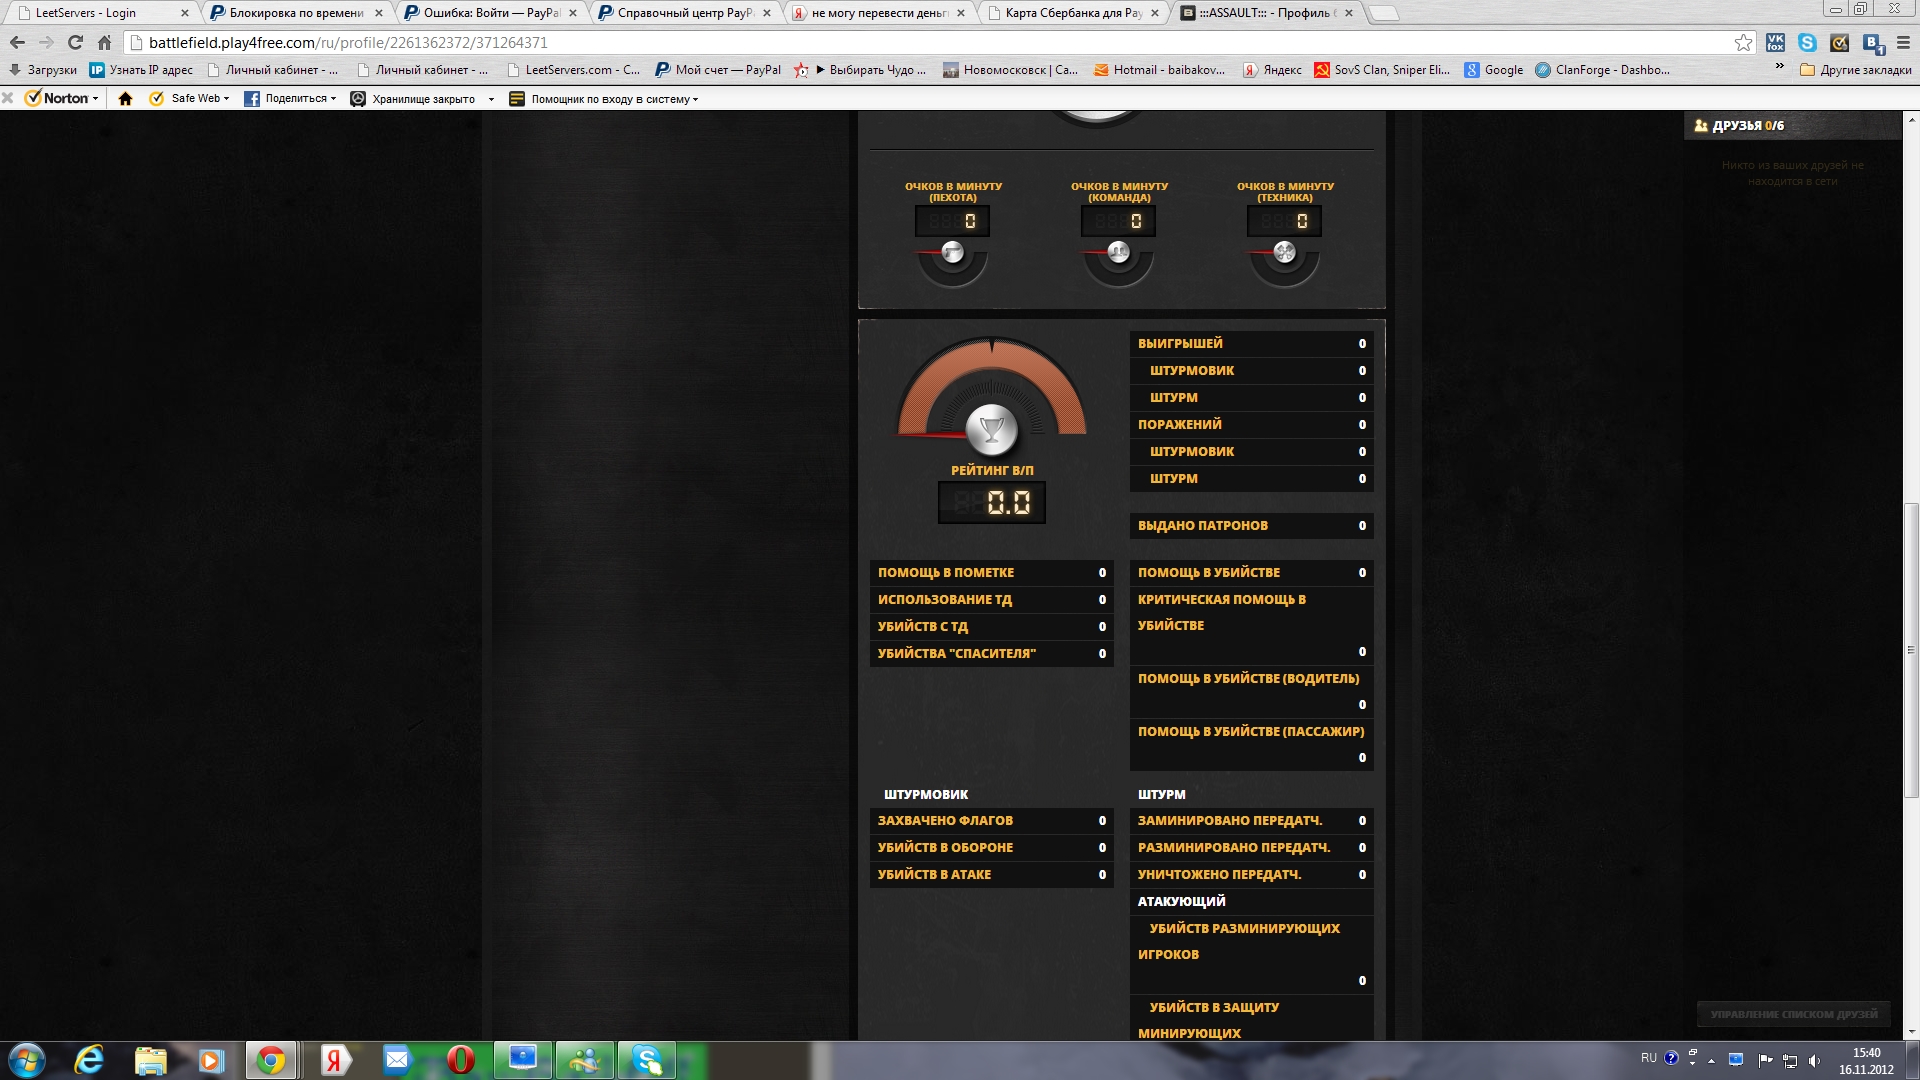Open the Hotmail - baibakov bookmark
1920x1080 pixels.
(1159, 70)
